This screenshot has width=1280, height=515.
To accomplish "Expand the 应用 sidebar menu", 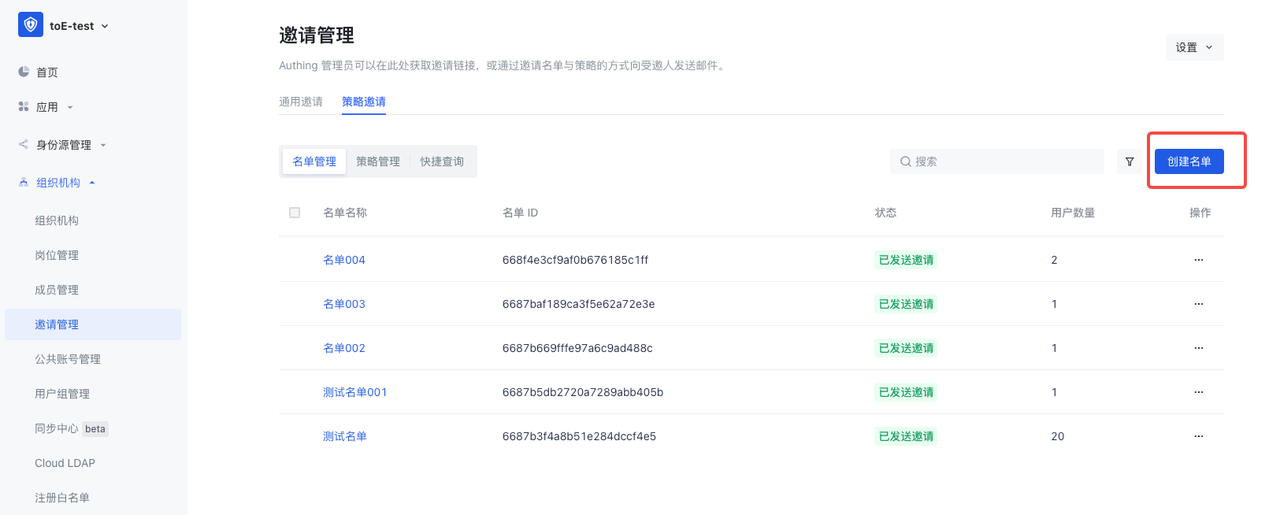I will click(x=47, y=107).
